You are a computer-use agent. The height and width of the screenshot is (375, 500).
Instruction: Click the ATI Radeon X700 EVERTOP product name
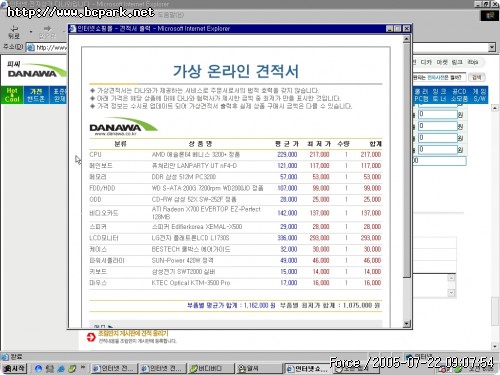tap(206, 213)
